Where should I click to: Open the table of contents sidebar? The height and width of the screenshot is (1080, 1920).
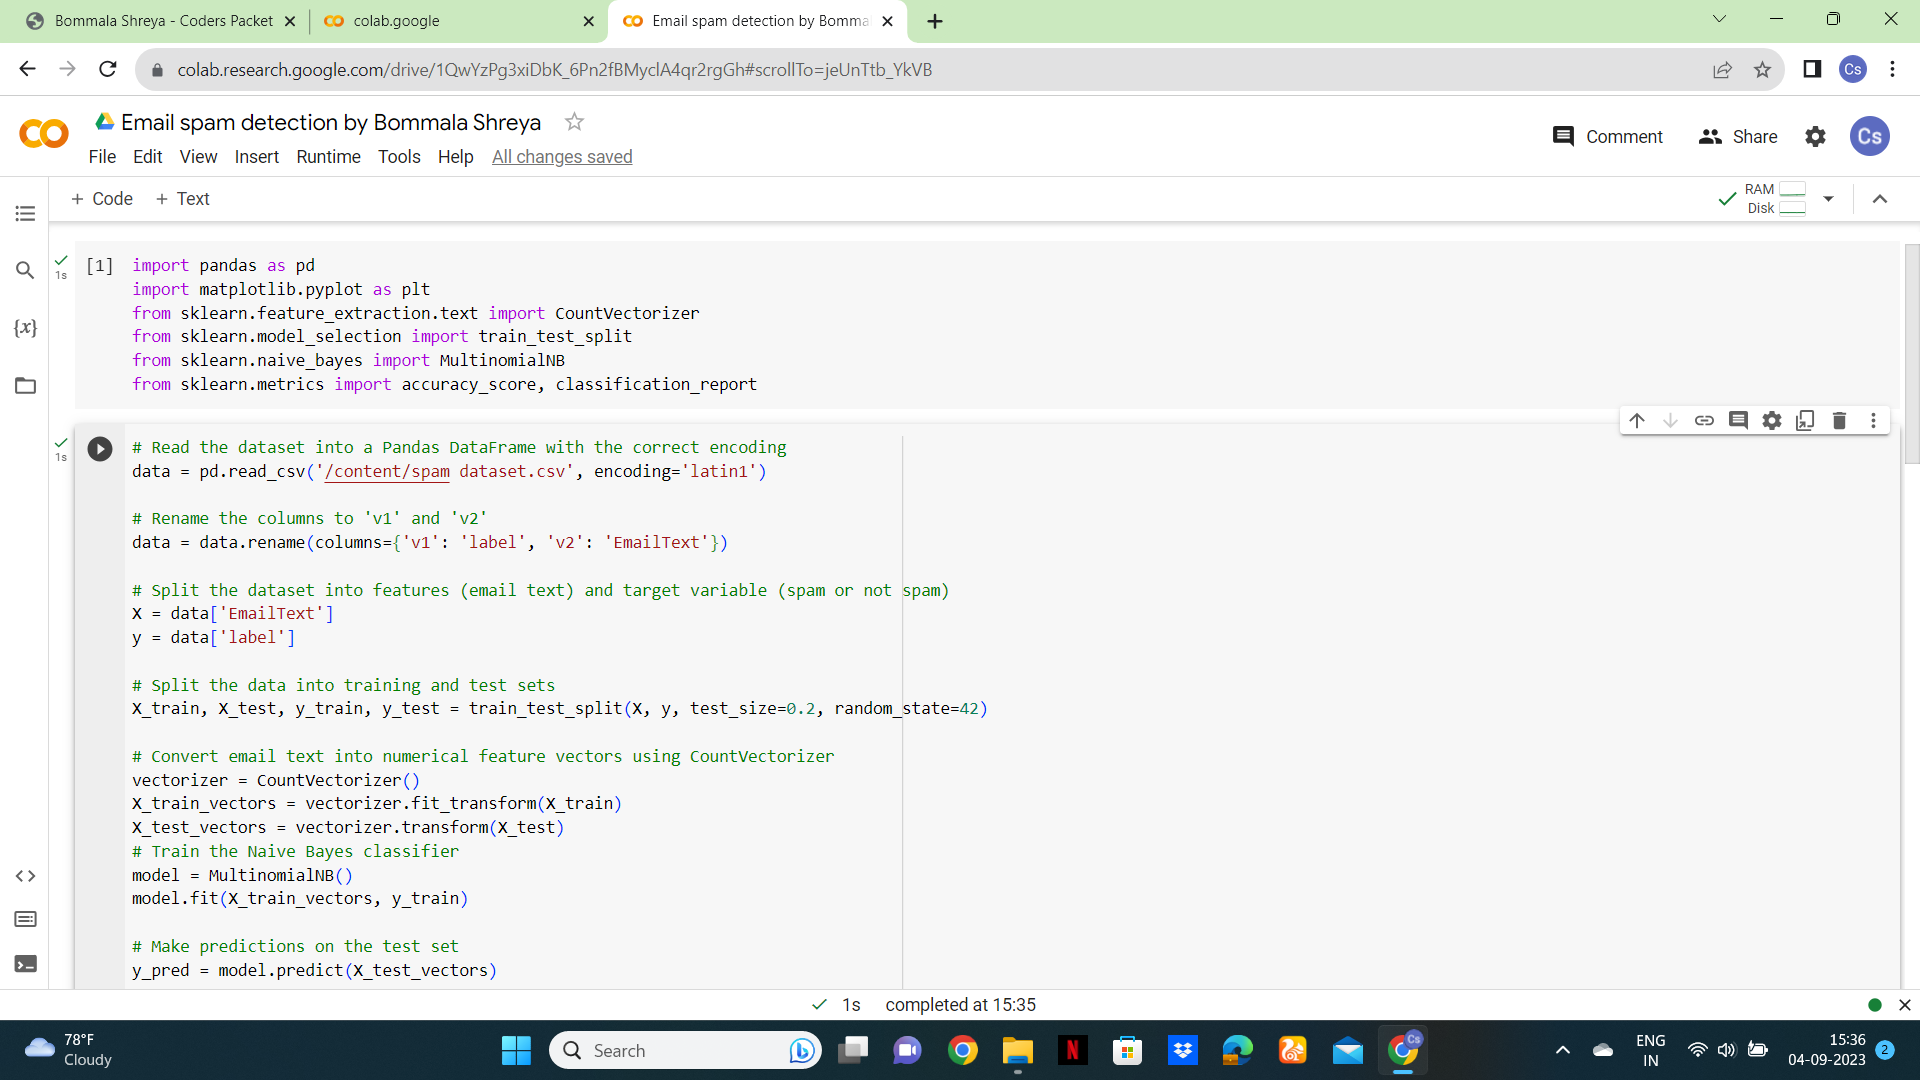click(25, 213)
